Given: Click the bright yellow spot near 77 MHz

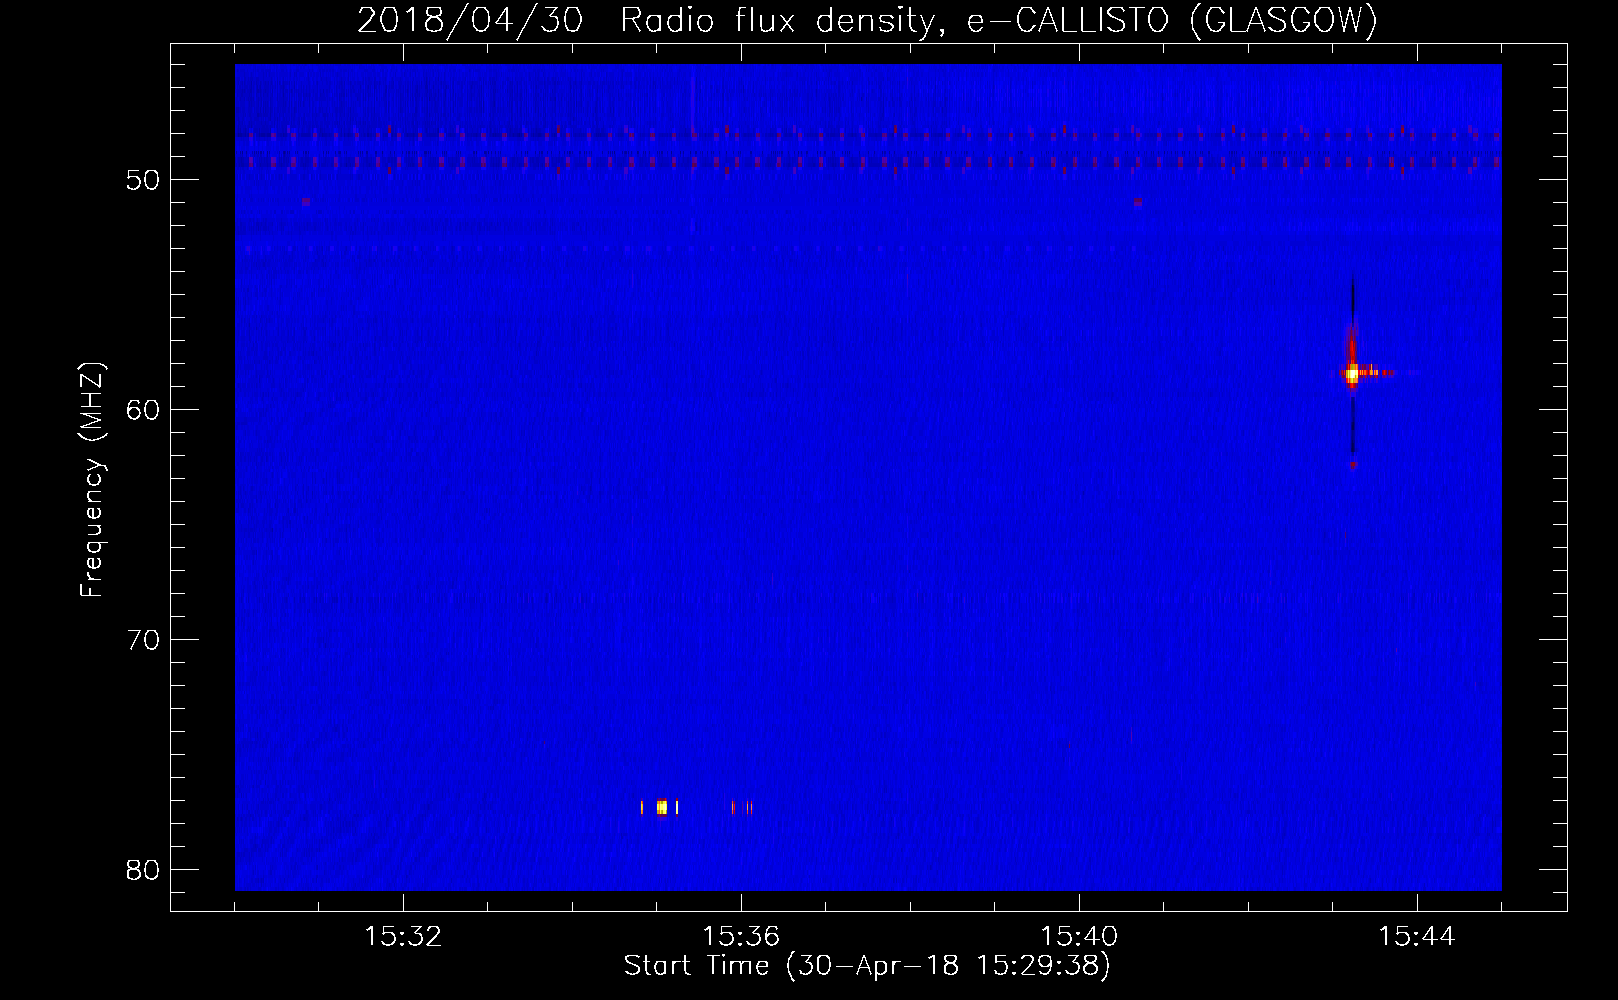Looking at the screenshot, I should tap(661, 807).
